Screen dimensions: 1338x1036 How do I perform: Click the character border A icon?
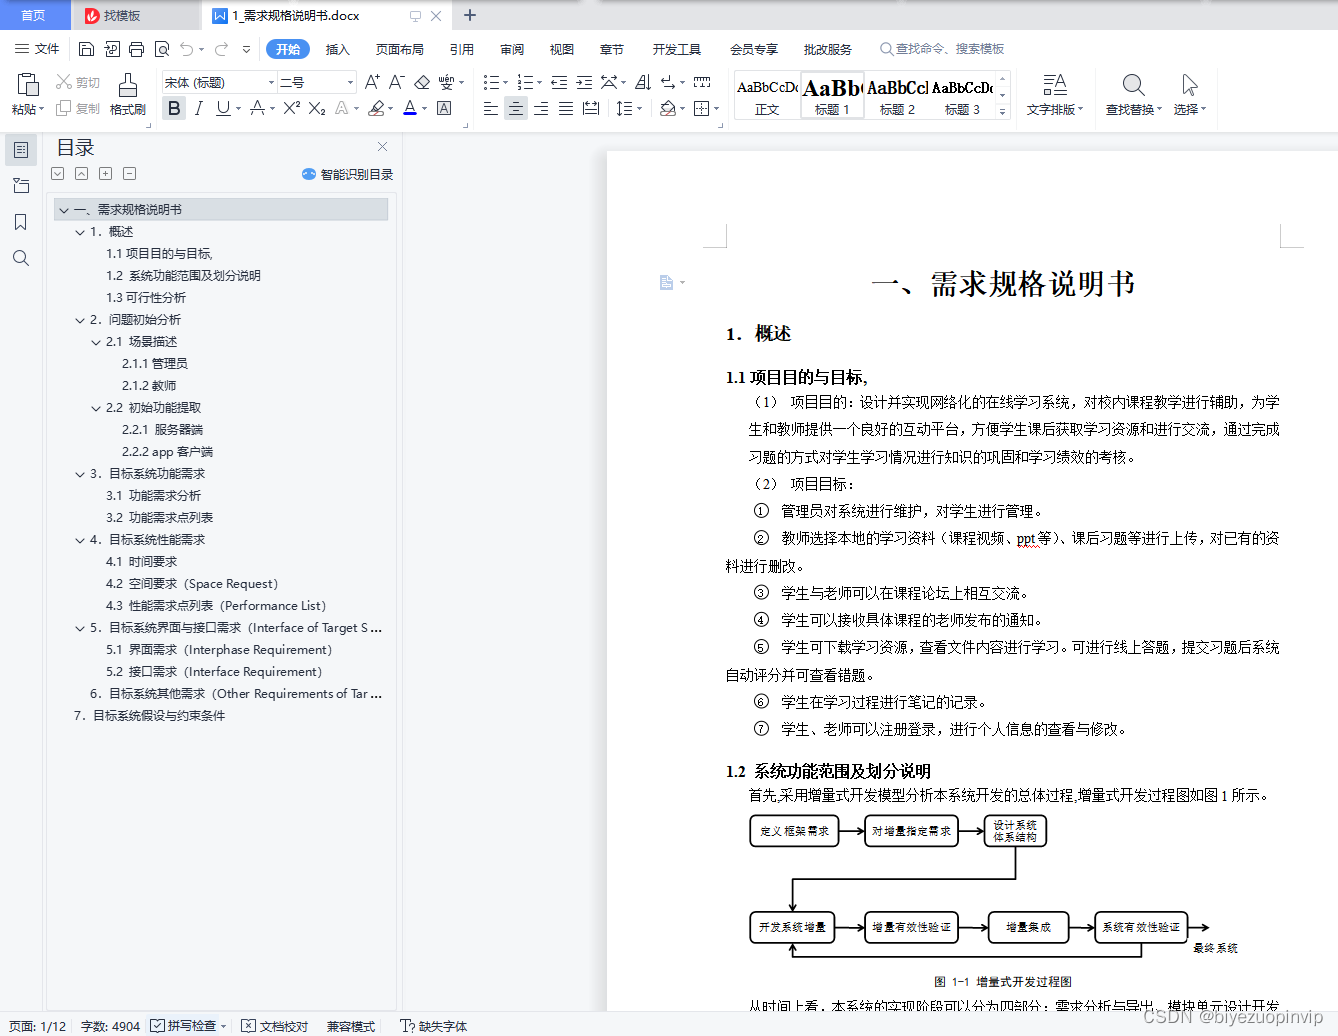coord(444,108)
